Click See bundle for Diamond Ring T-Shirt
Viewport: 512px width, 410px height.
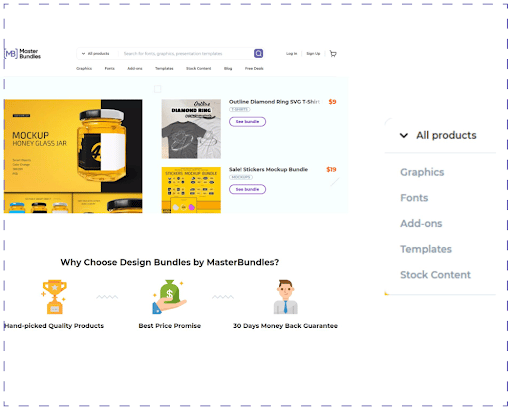247,122
